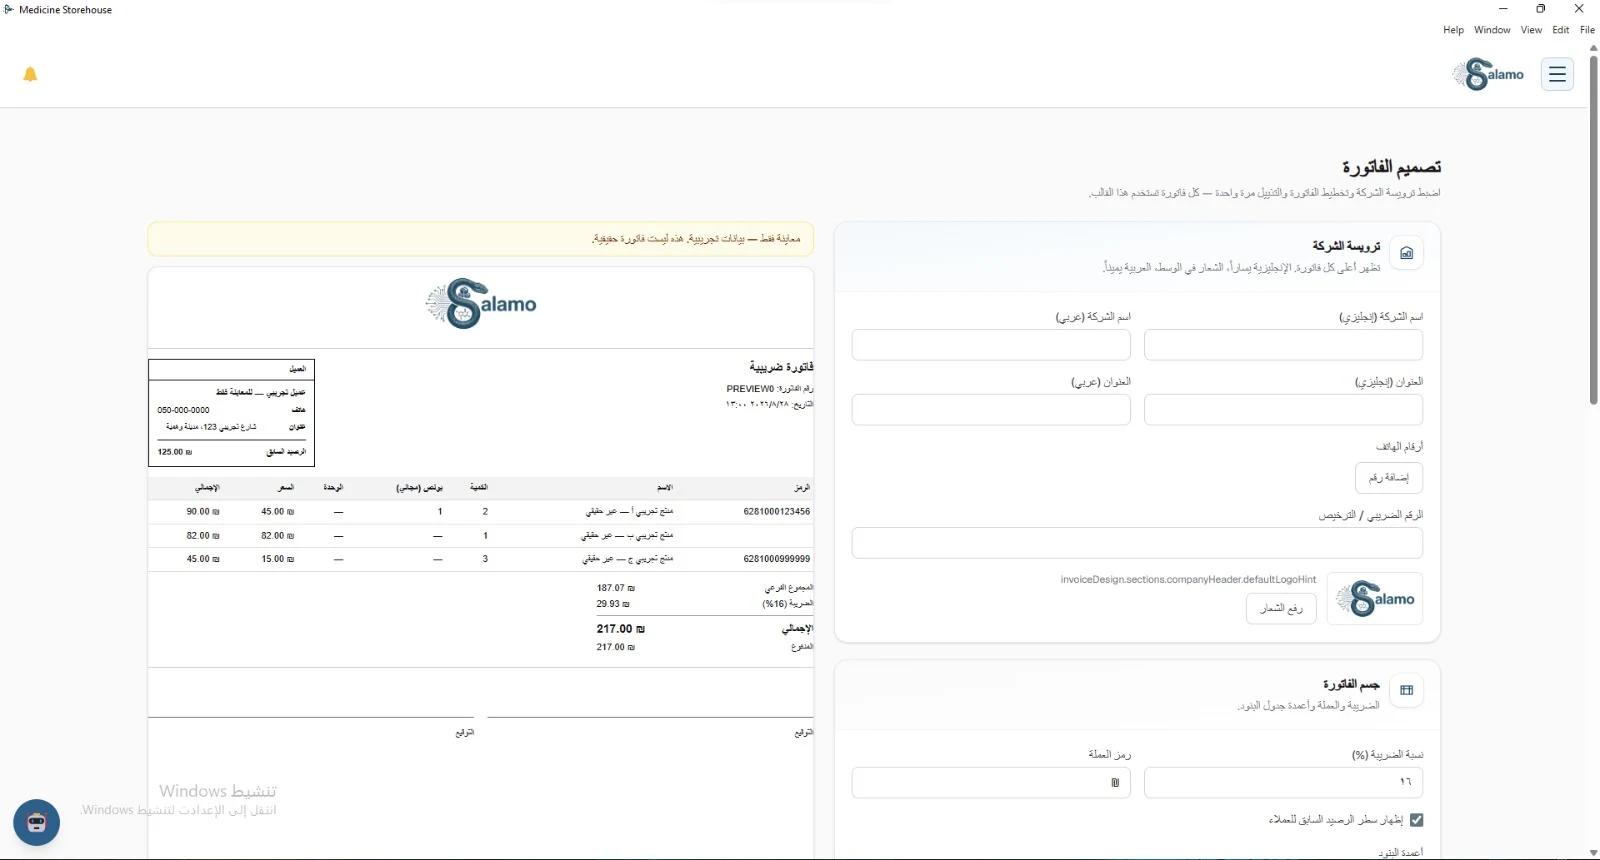Click the vertical scrollbar thumb
Viewport: 1600px width, 860px height.
click(1594, 230)
